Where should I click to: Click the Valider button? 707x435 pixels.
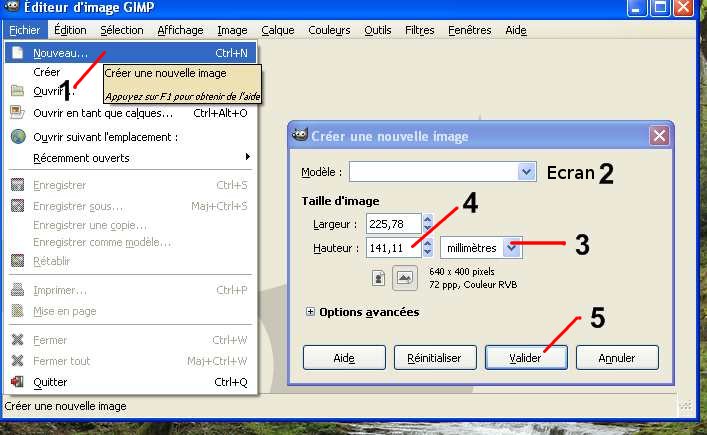click(x=526, y=358)
